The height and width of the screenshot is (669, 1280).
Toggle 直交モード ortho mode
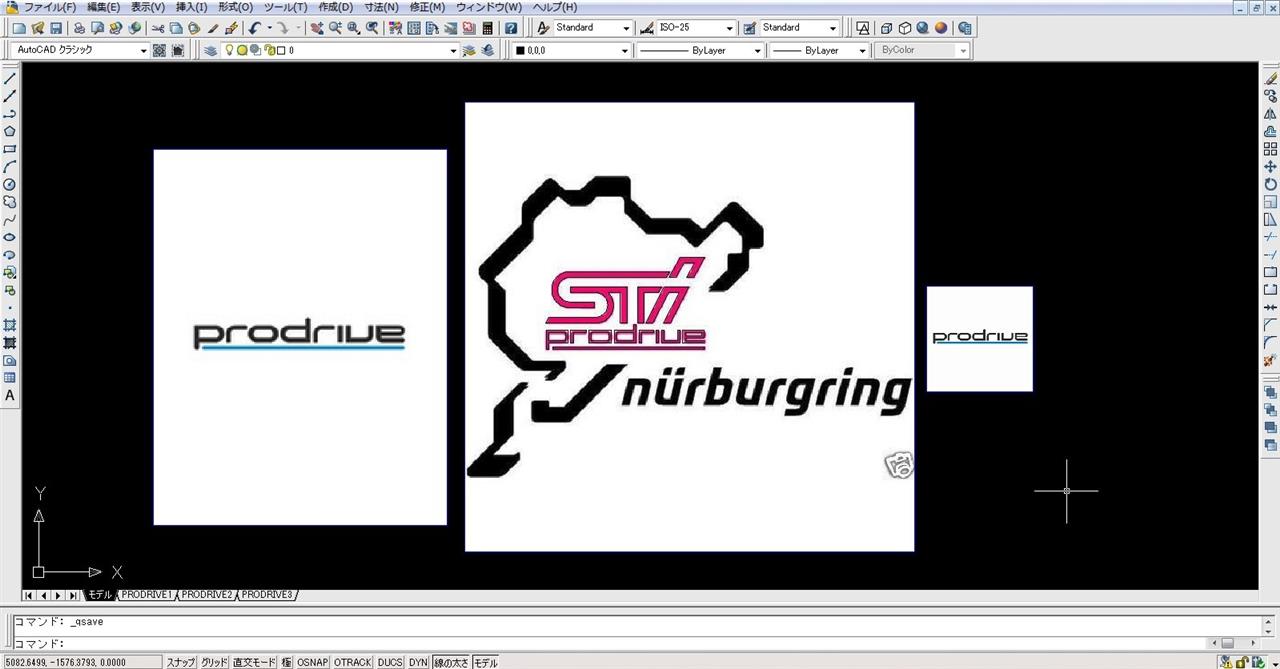254,662
